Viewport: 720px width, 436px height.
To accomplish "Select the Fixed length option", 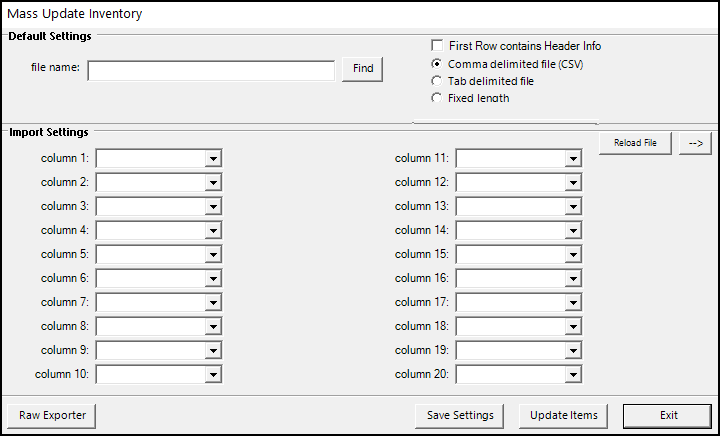I will 437,98.
